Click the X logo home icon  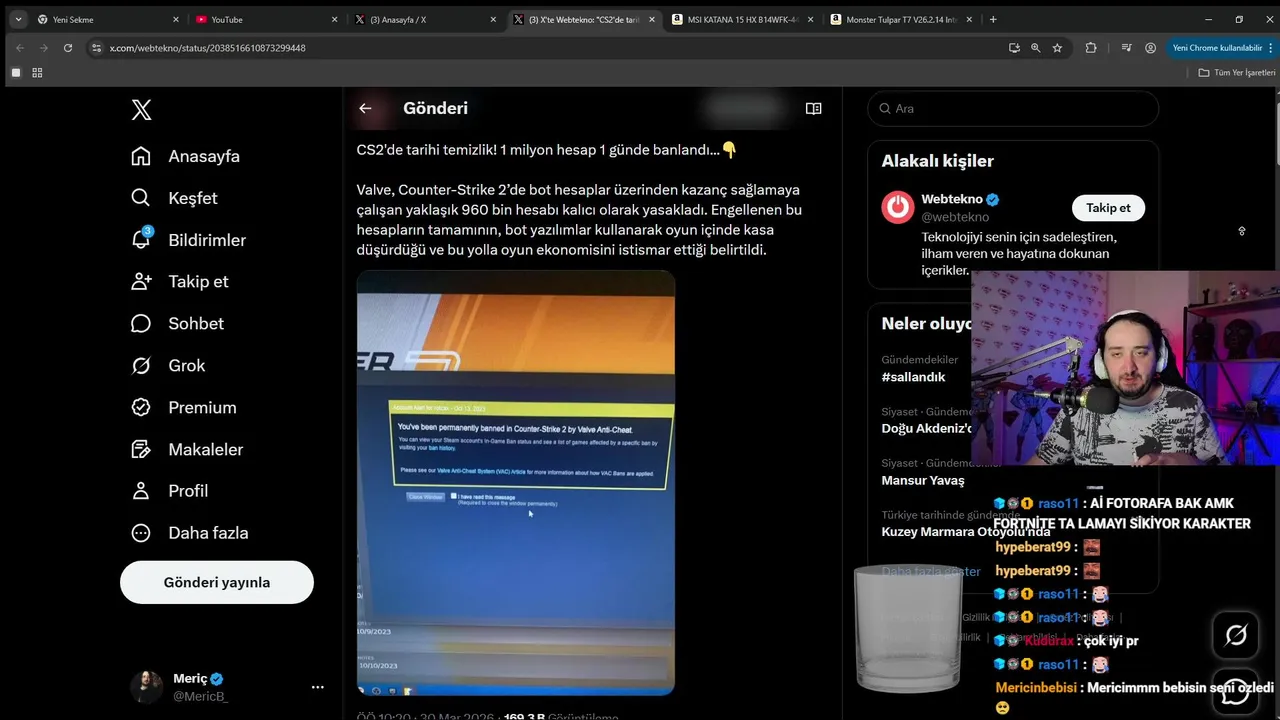141,109
